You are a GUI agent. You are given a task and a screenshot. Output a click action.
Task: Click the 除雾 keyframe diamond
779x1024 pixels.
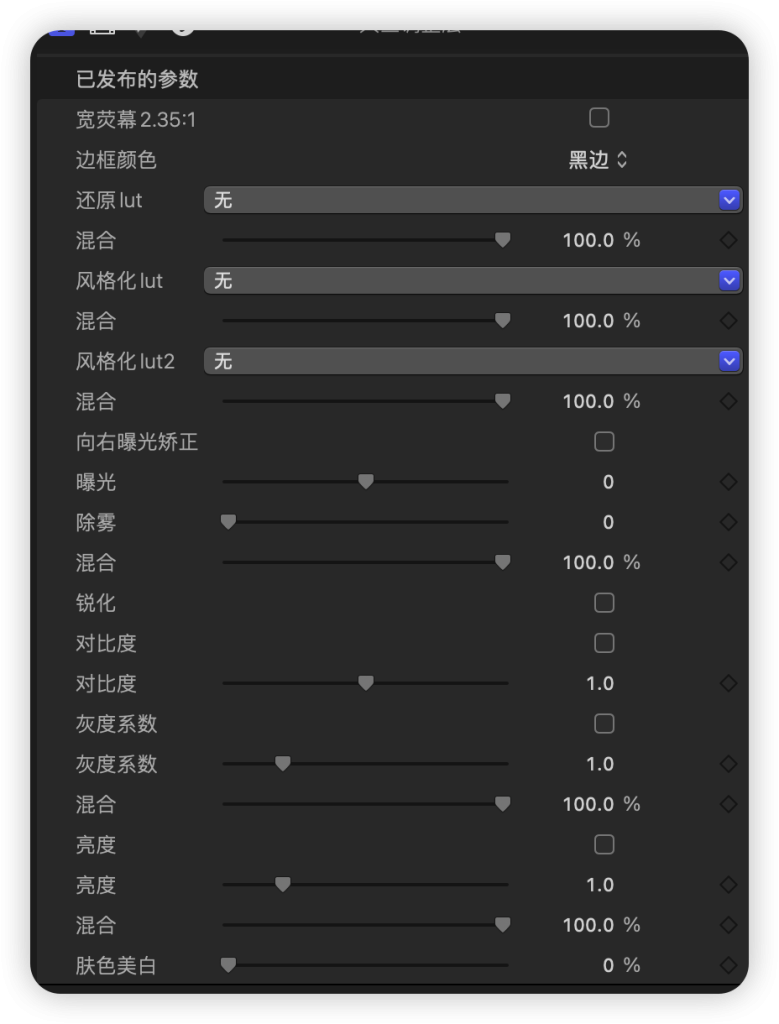click(728, 522)
